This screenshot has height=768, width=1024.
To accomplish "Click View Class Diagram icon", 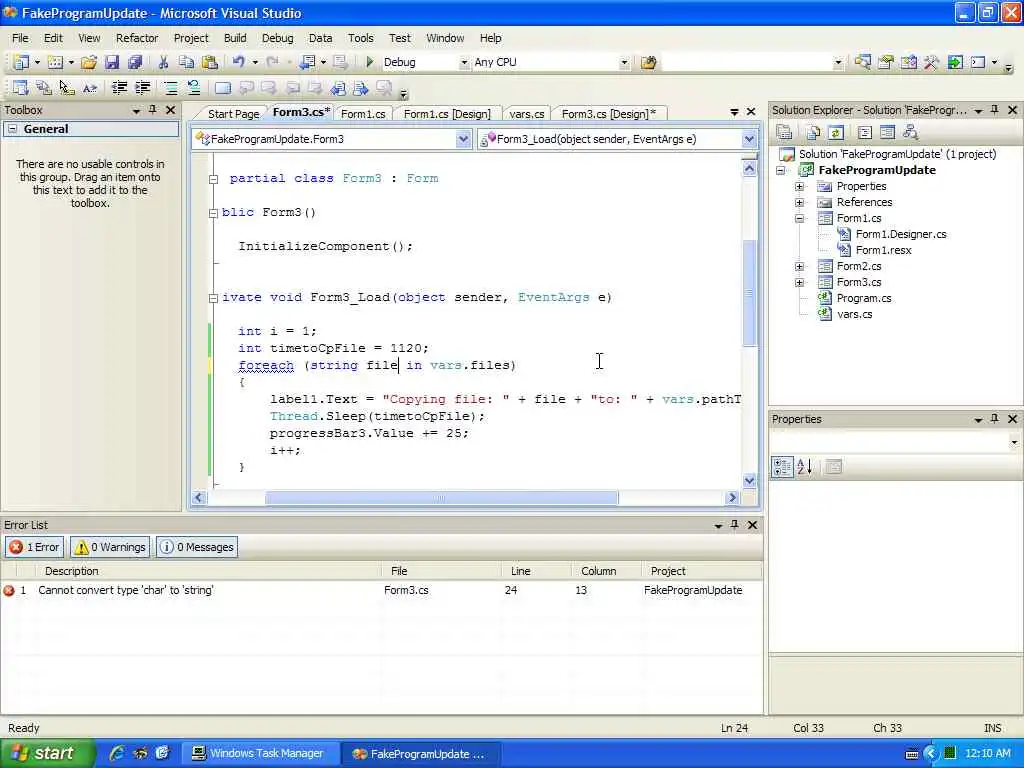I will click(x=910, y=133).
